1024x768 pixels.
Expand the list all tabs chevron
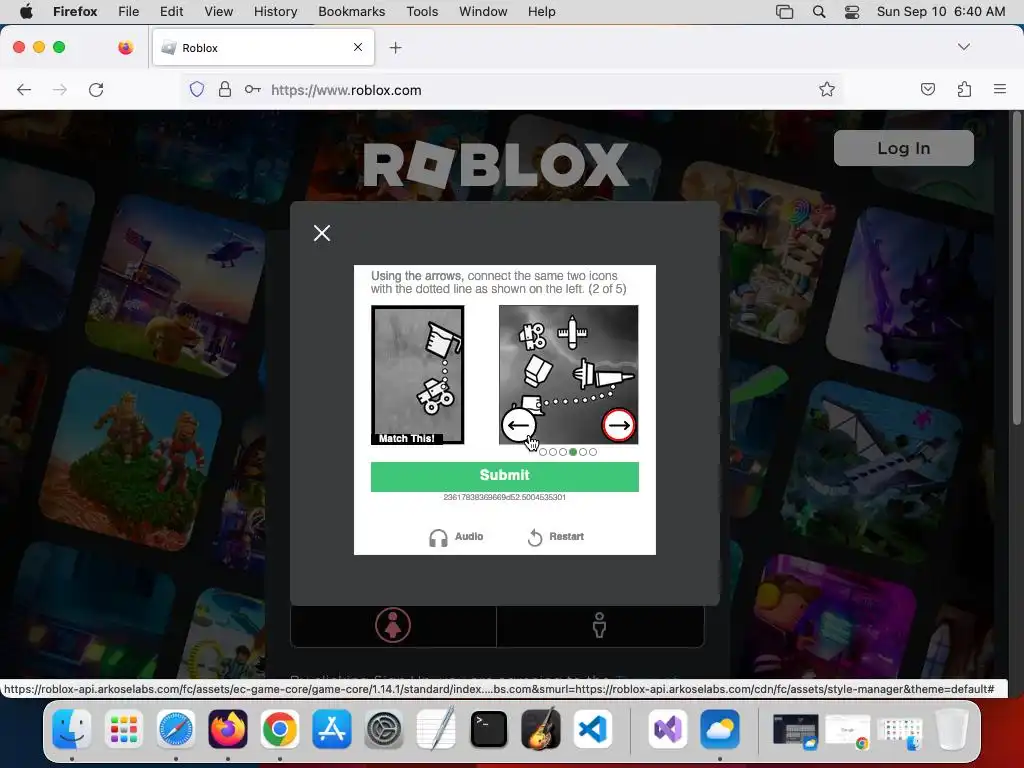pos(963,47)
